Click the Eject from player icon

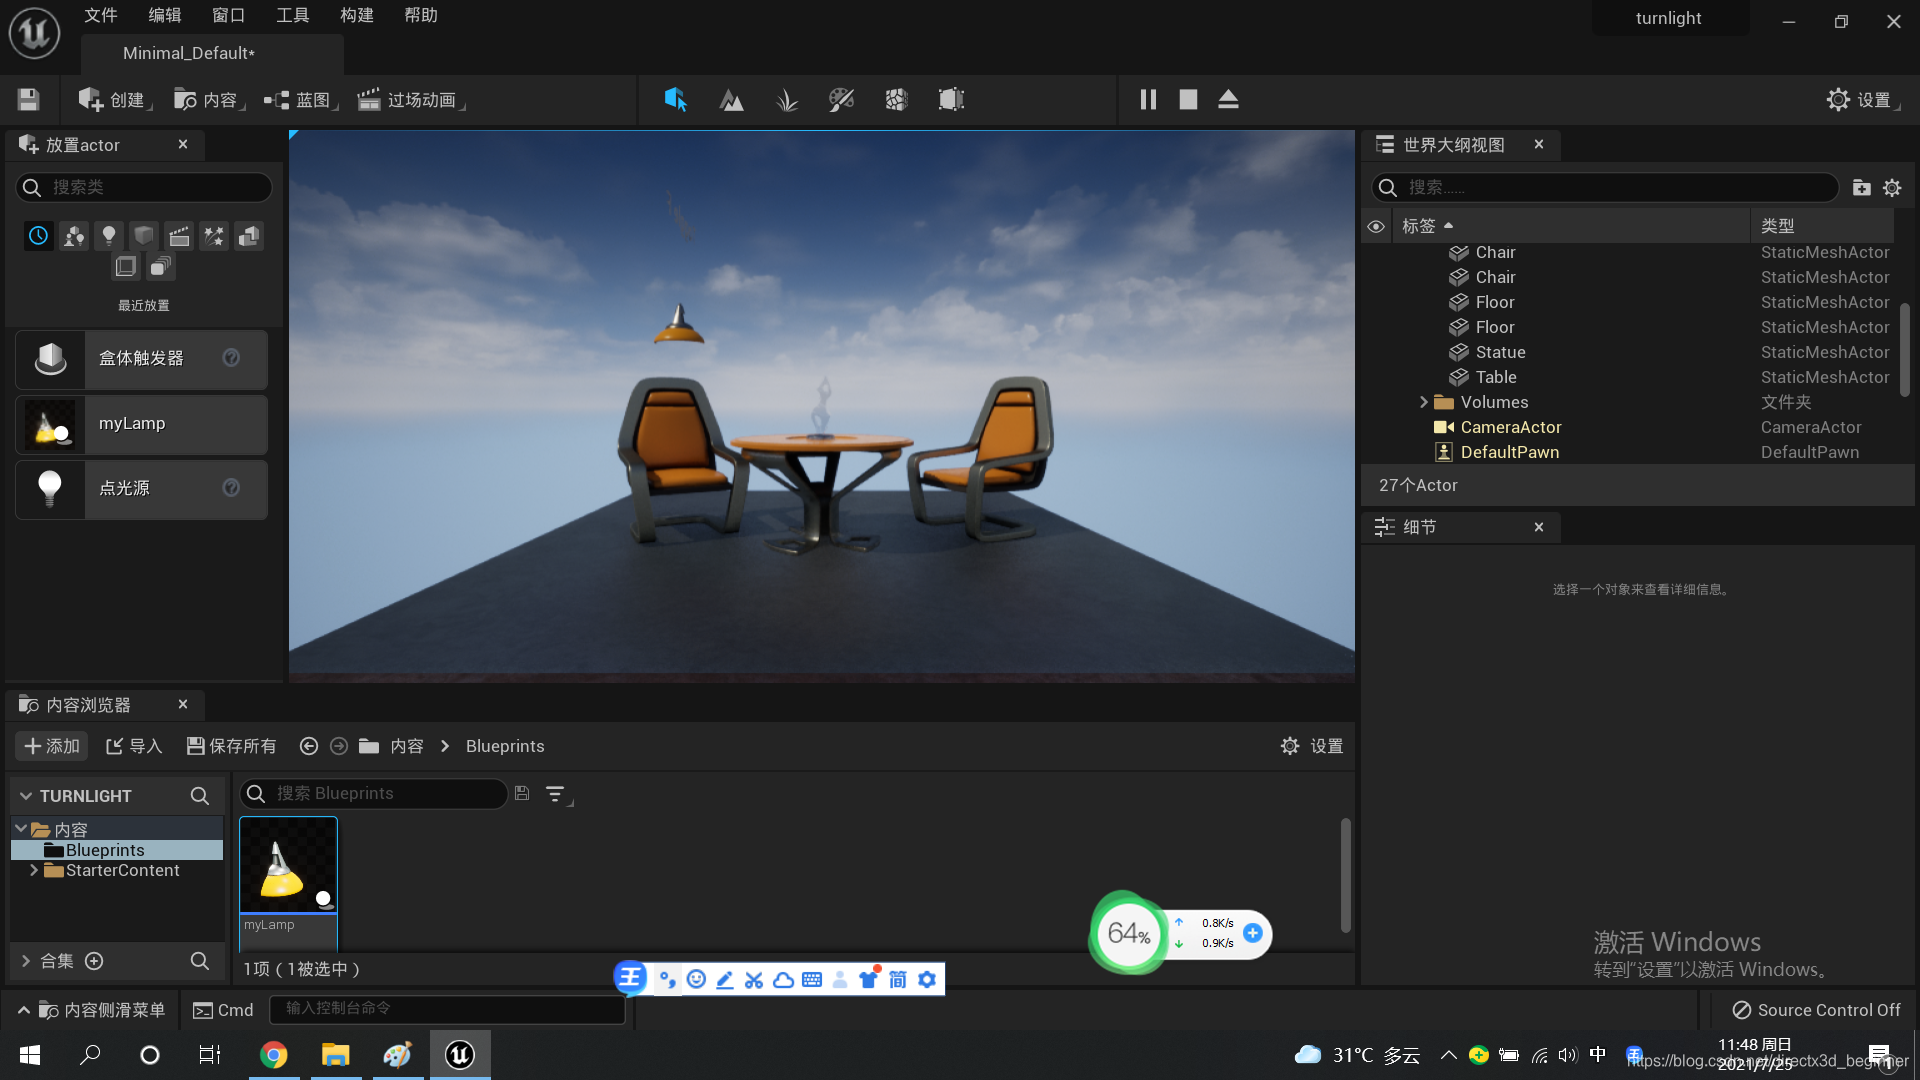click(x=1228, y=99)
